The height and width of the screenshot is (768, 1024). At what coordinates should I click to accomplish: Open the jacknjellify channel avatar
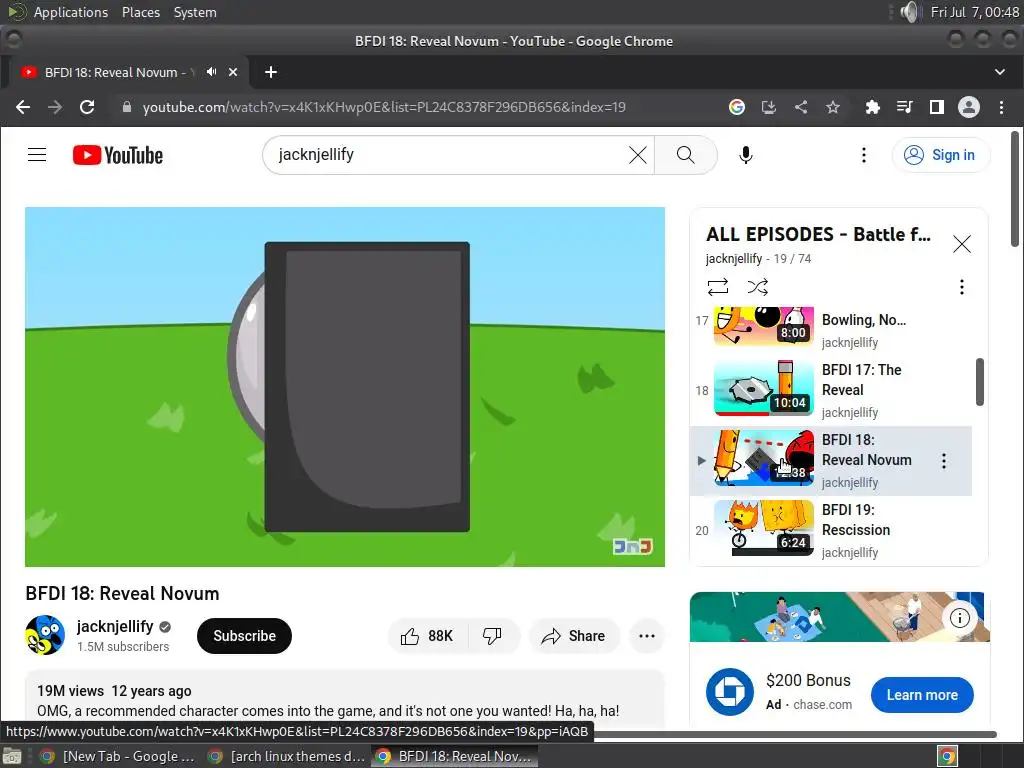(45, 635)
